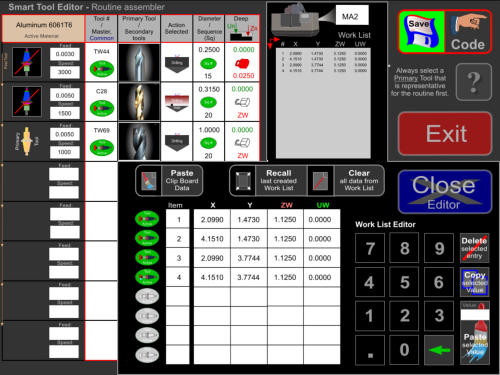Toggle the inactive gray oval below item 4
This screenshot has width=500, height=375.
click(x=147, y=296)
